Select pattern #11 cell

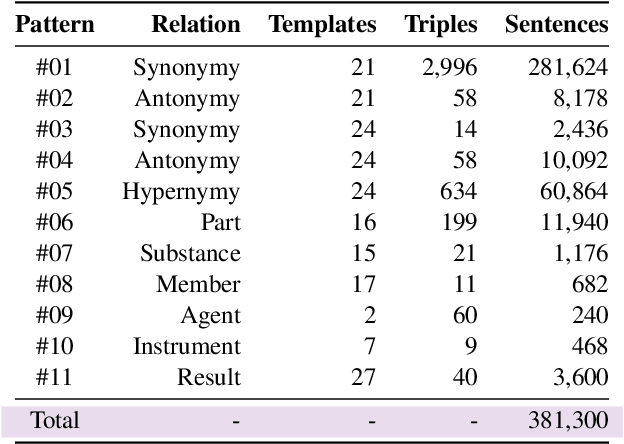pyautogui.click(x=53, y=377)
